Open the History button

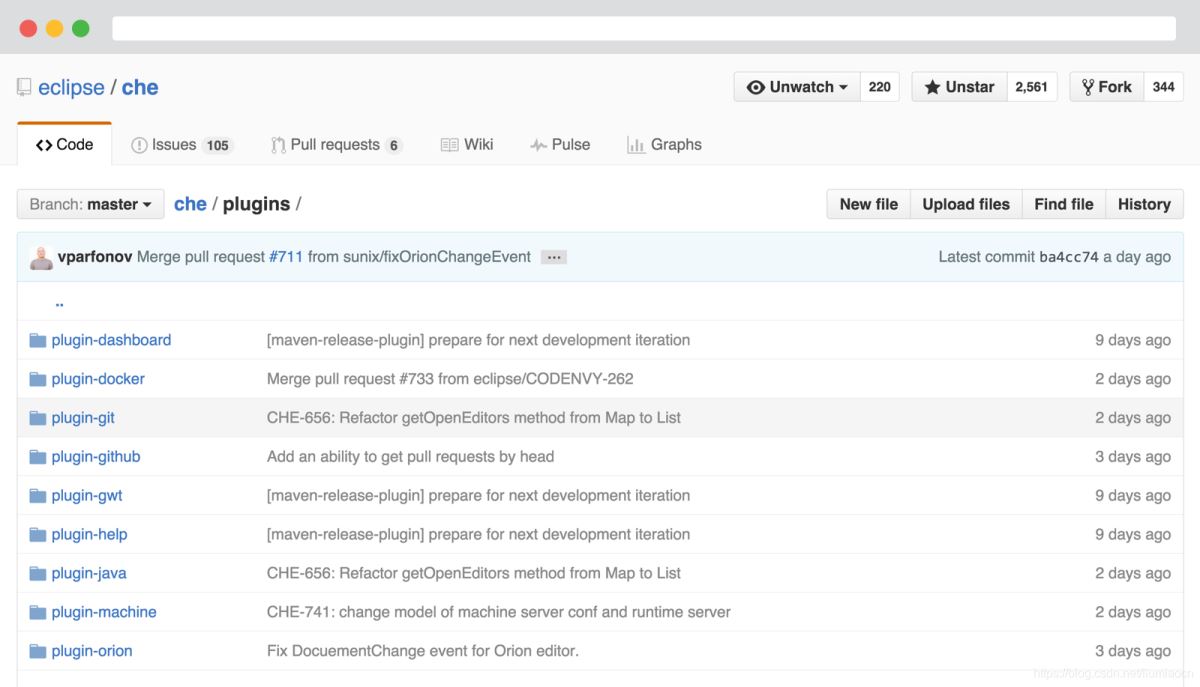[1143, 204]
